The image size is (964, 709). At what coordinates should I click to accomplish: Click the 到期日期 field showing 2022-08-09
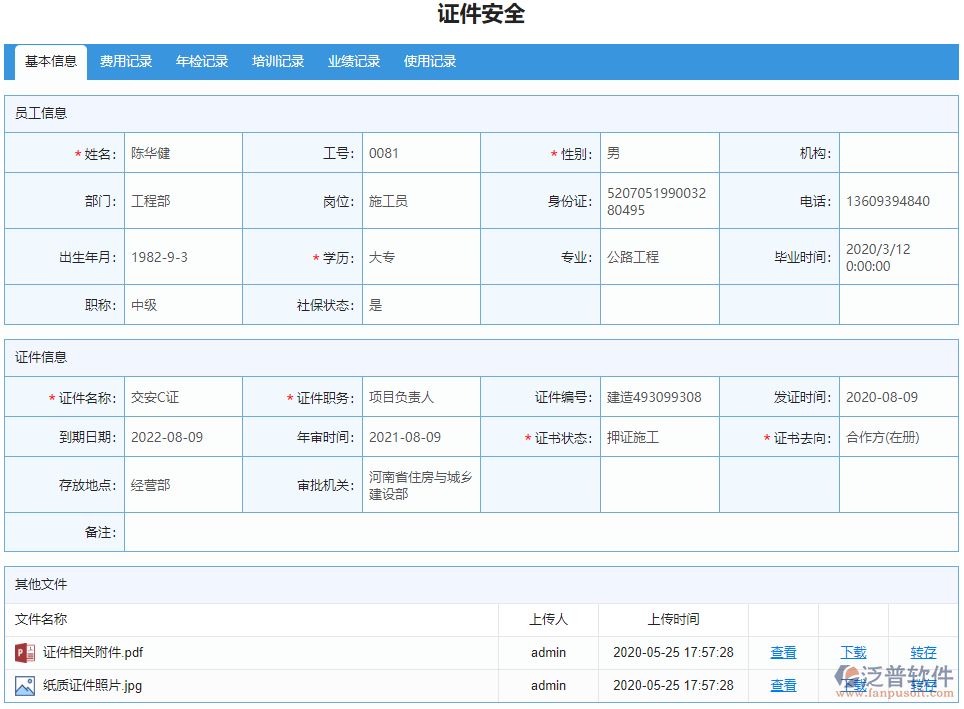(x=183, y=438)
